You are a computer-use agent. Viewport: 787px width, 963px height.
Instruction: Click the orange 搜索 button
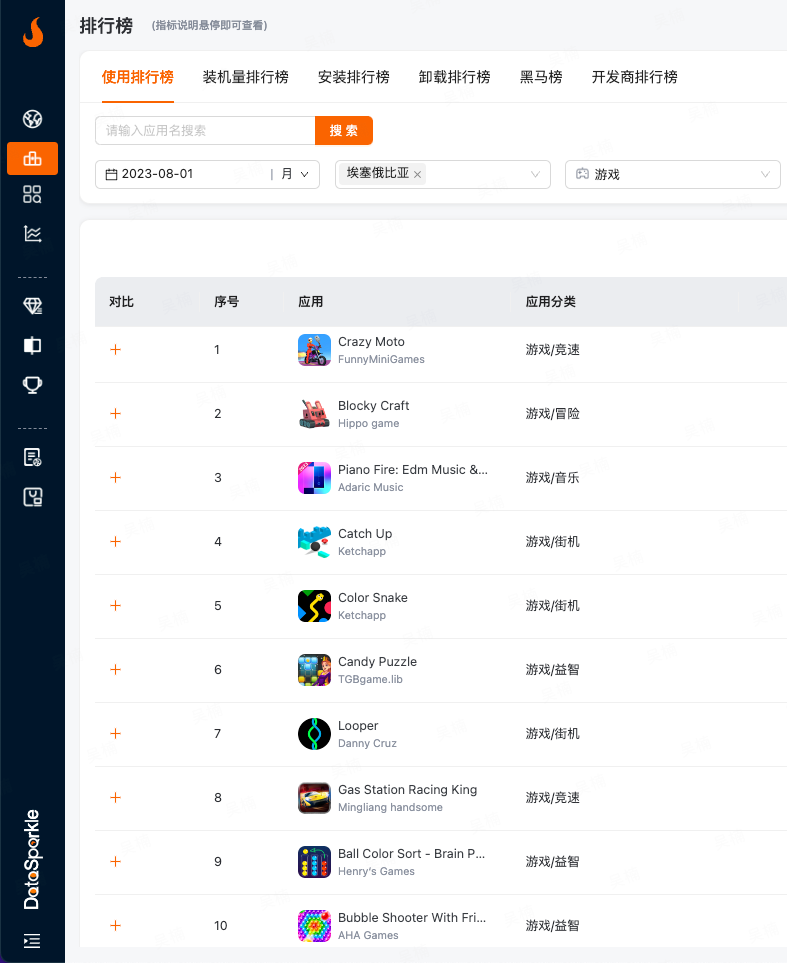[x=344, y=131]
